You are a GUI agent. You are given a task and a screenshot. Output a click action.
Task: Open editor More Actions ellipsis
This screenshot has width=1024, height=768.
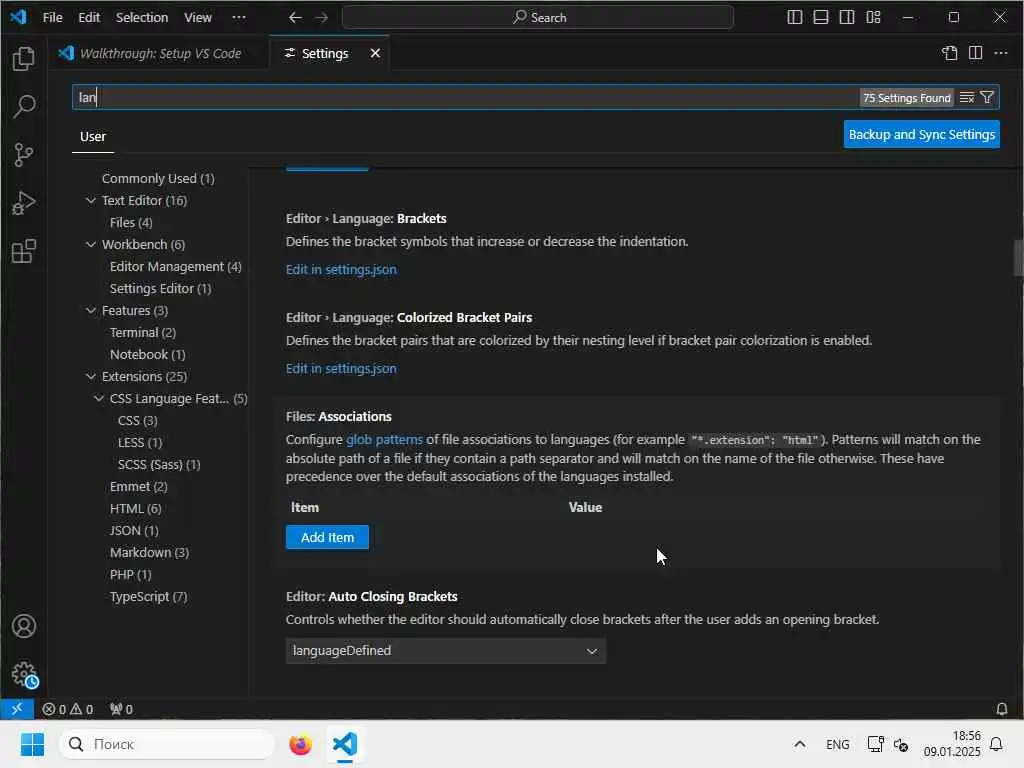click(x=1000, y=53)
